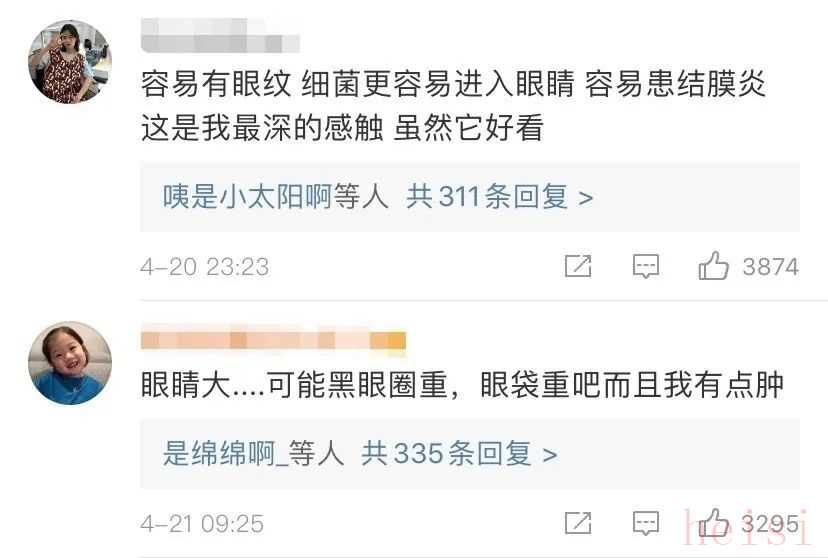This screenshot has height=558, width=828.
Task: Tap the first commenter's blurred username
Action: click(x=220, y=35)
